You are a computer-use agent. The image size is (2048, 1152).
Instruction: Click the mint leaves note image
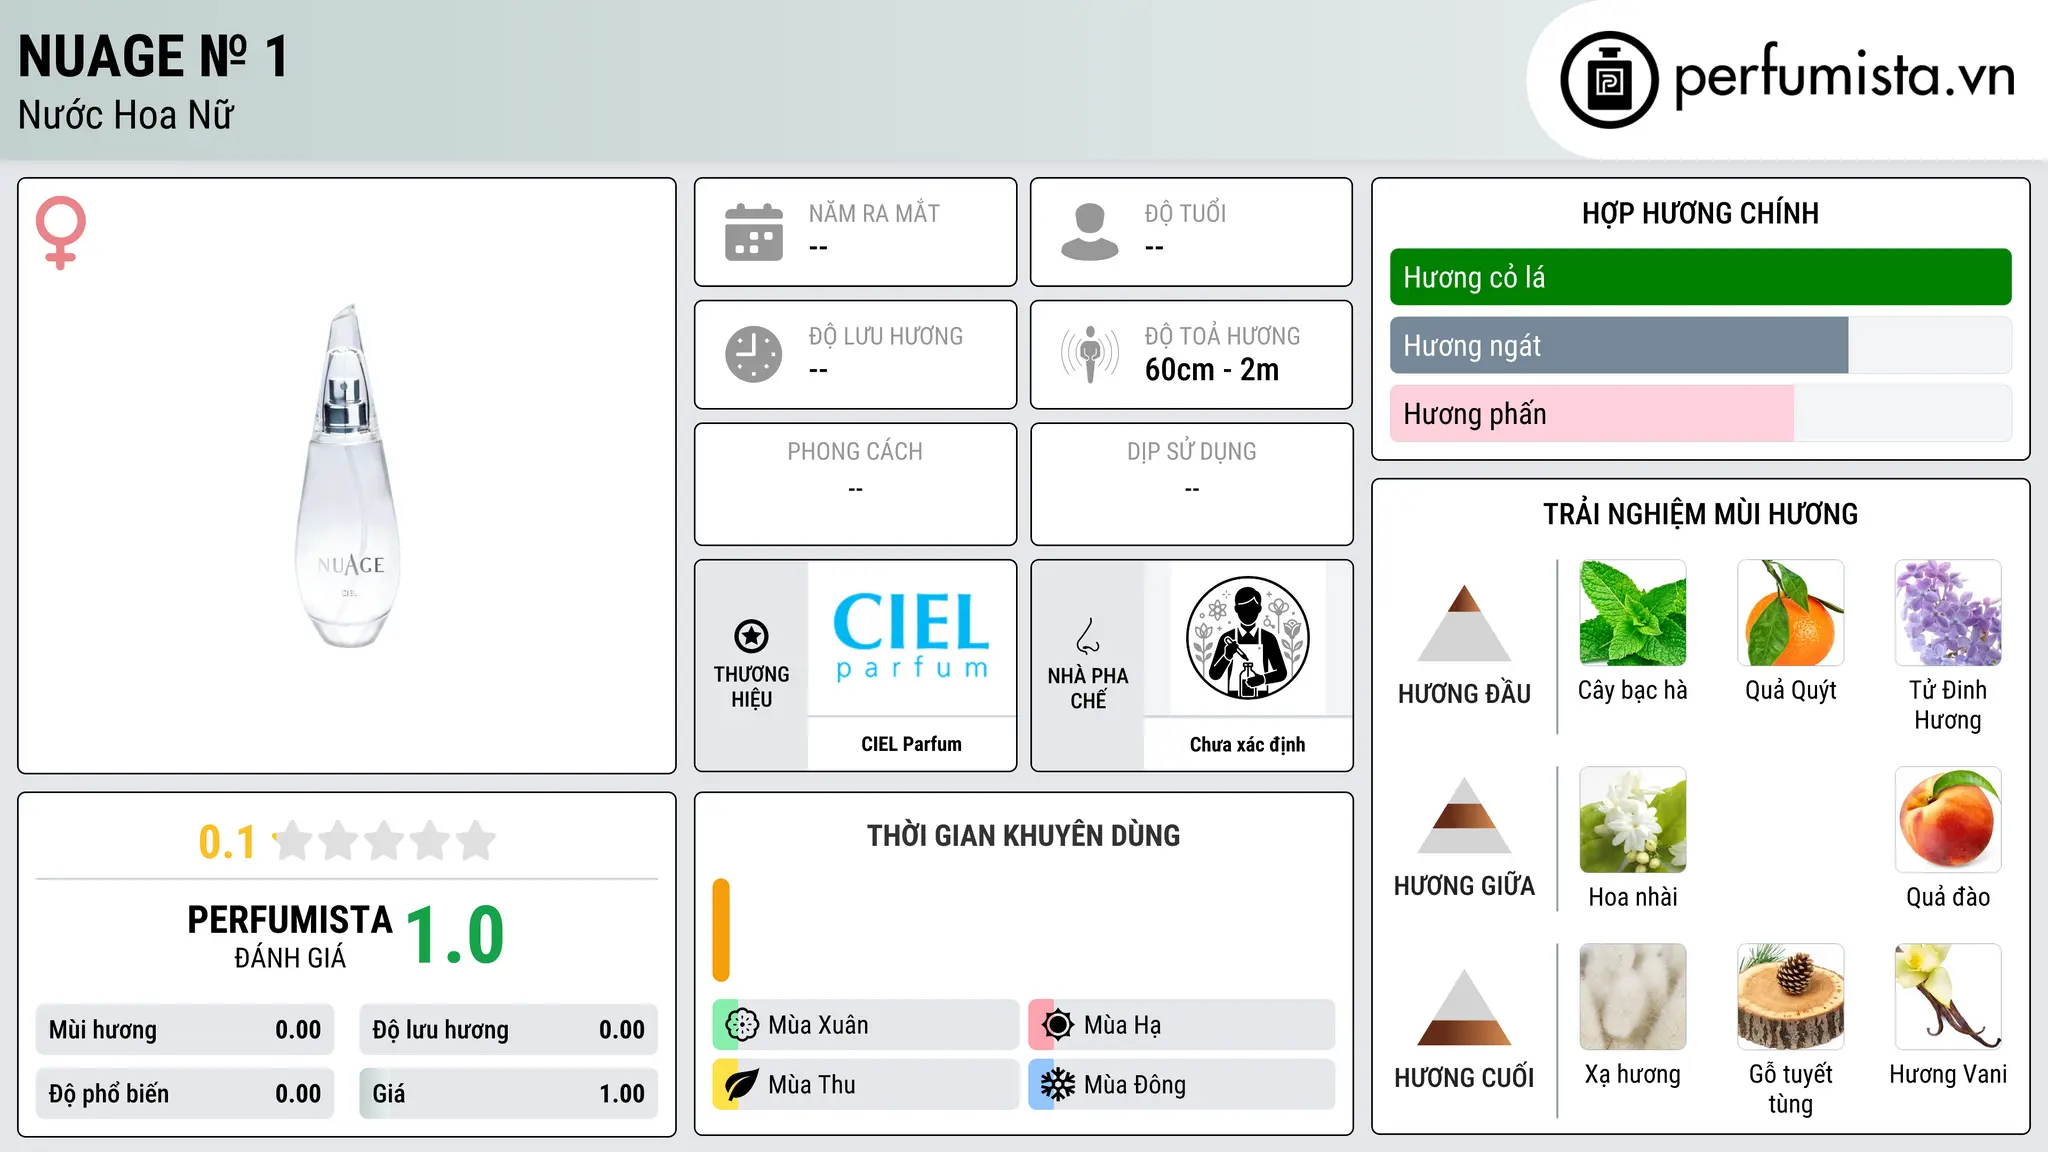click(x=1633, y=613)
